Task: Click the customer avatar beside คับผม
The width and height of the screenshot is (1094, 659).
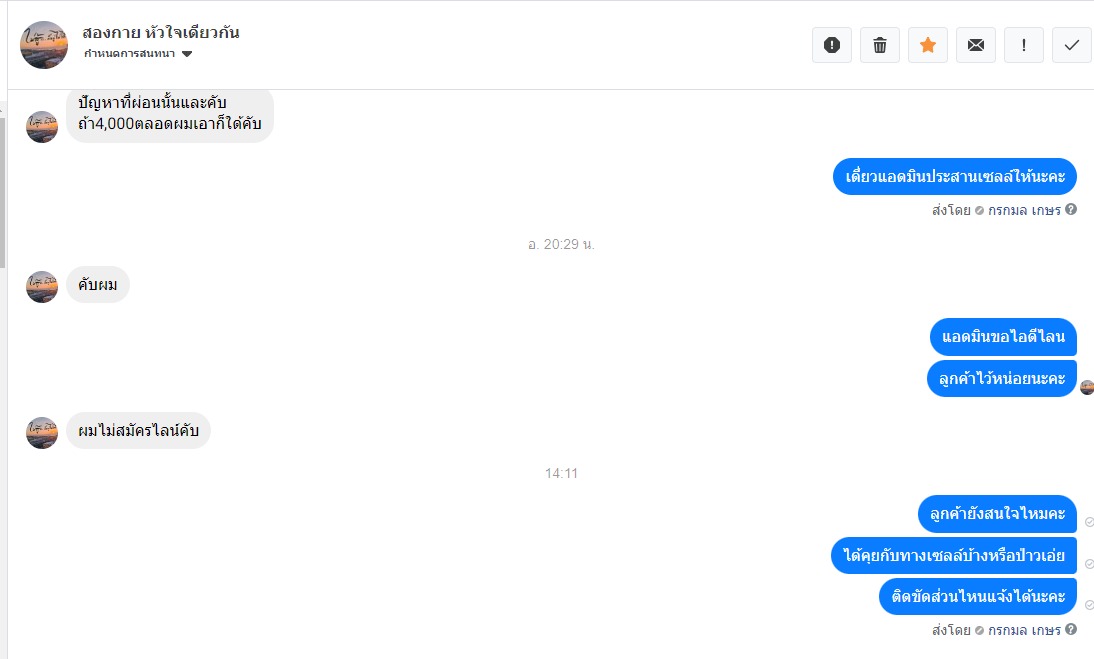Action: (42, 287)
